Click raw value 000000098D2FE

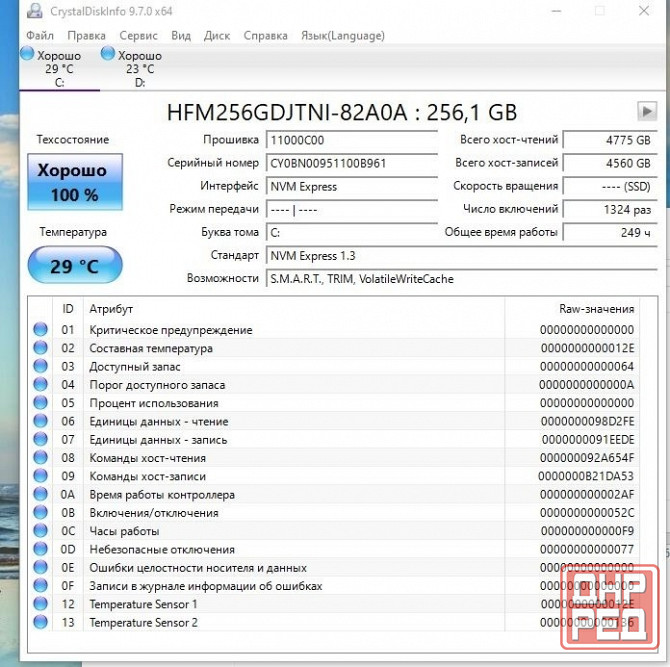click(x=588, y=422)
